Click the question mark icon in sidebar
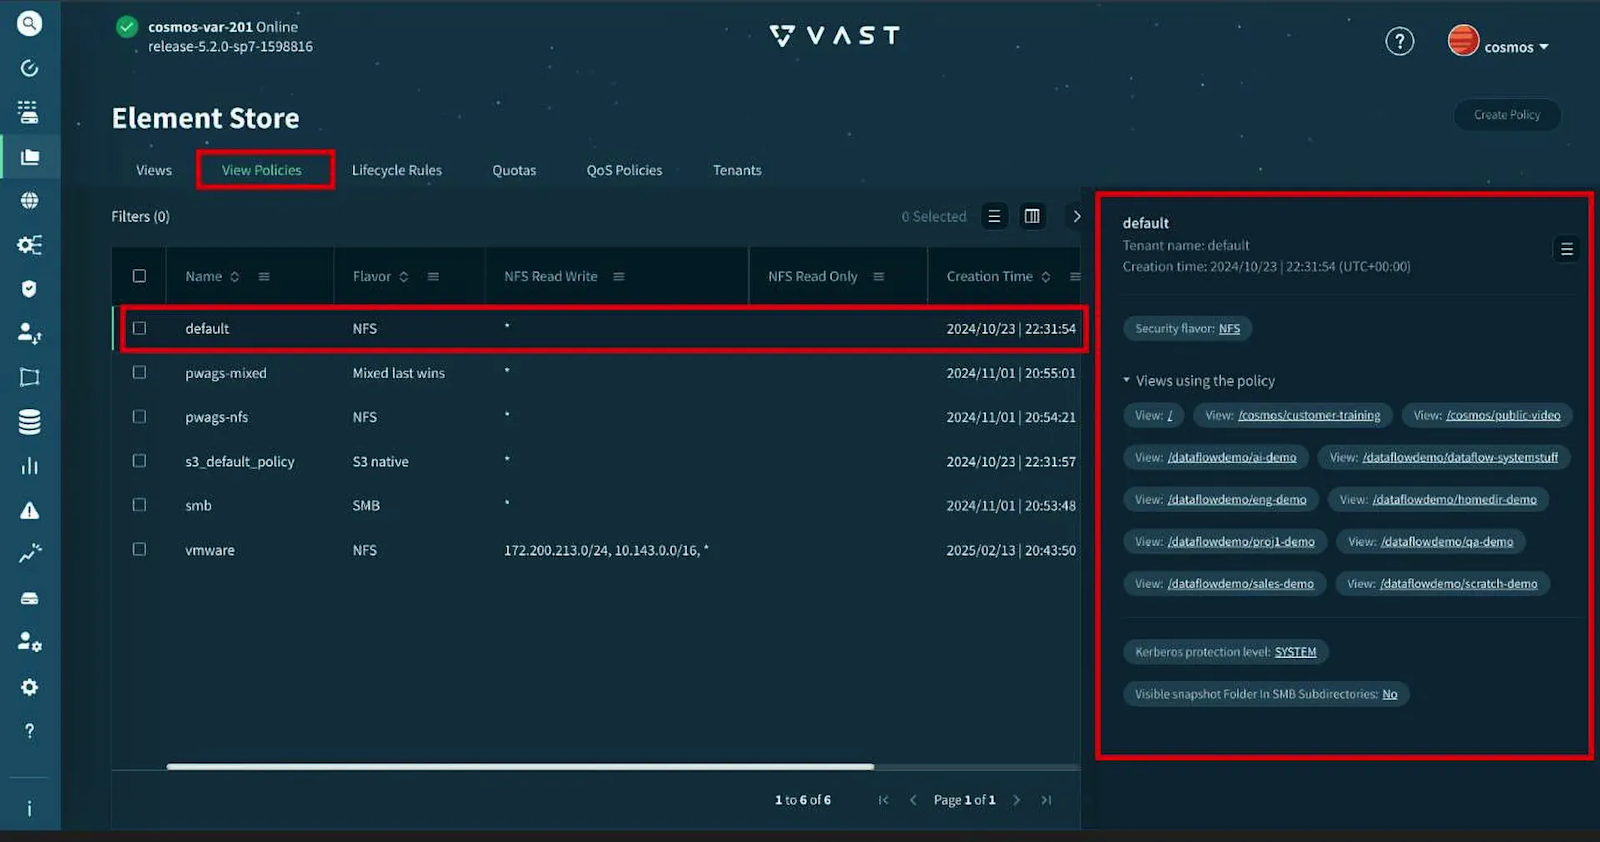This screenshot has width=1600, height=842. pyautogui.click(x=29, y=731)
